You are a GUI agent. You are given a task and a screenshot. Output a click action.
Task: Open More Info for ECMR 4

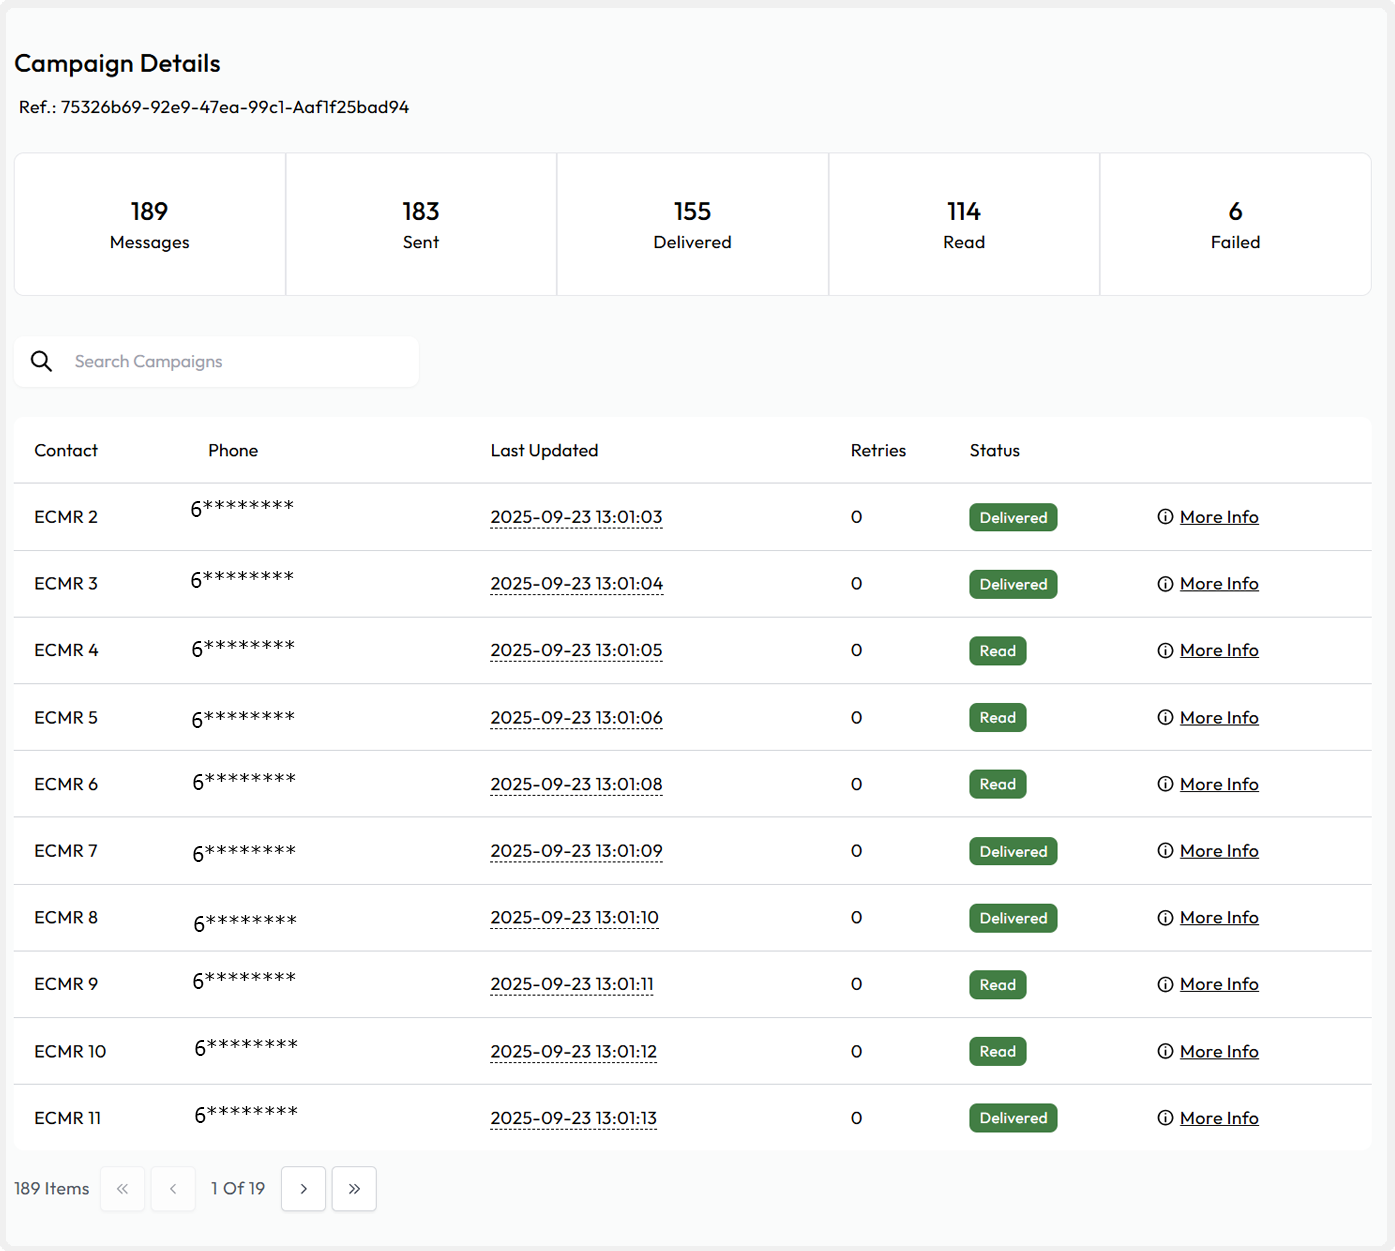[x=1218, y=651]
